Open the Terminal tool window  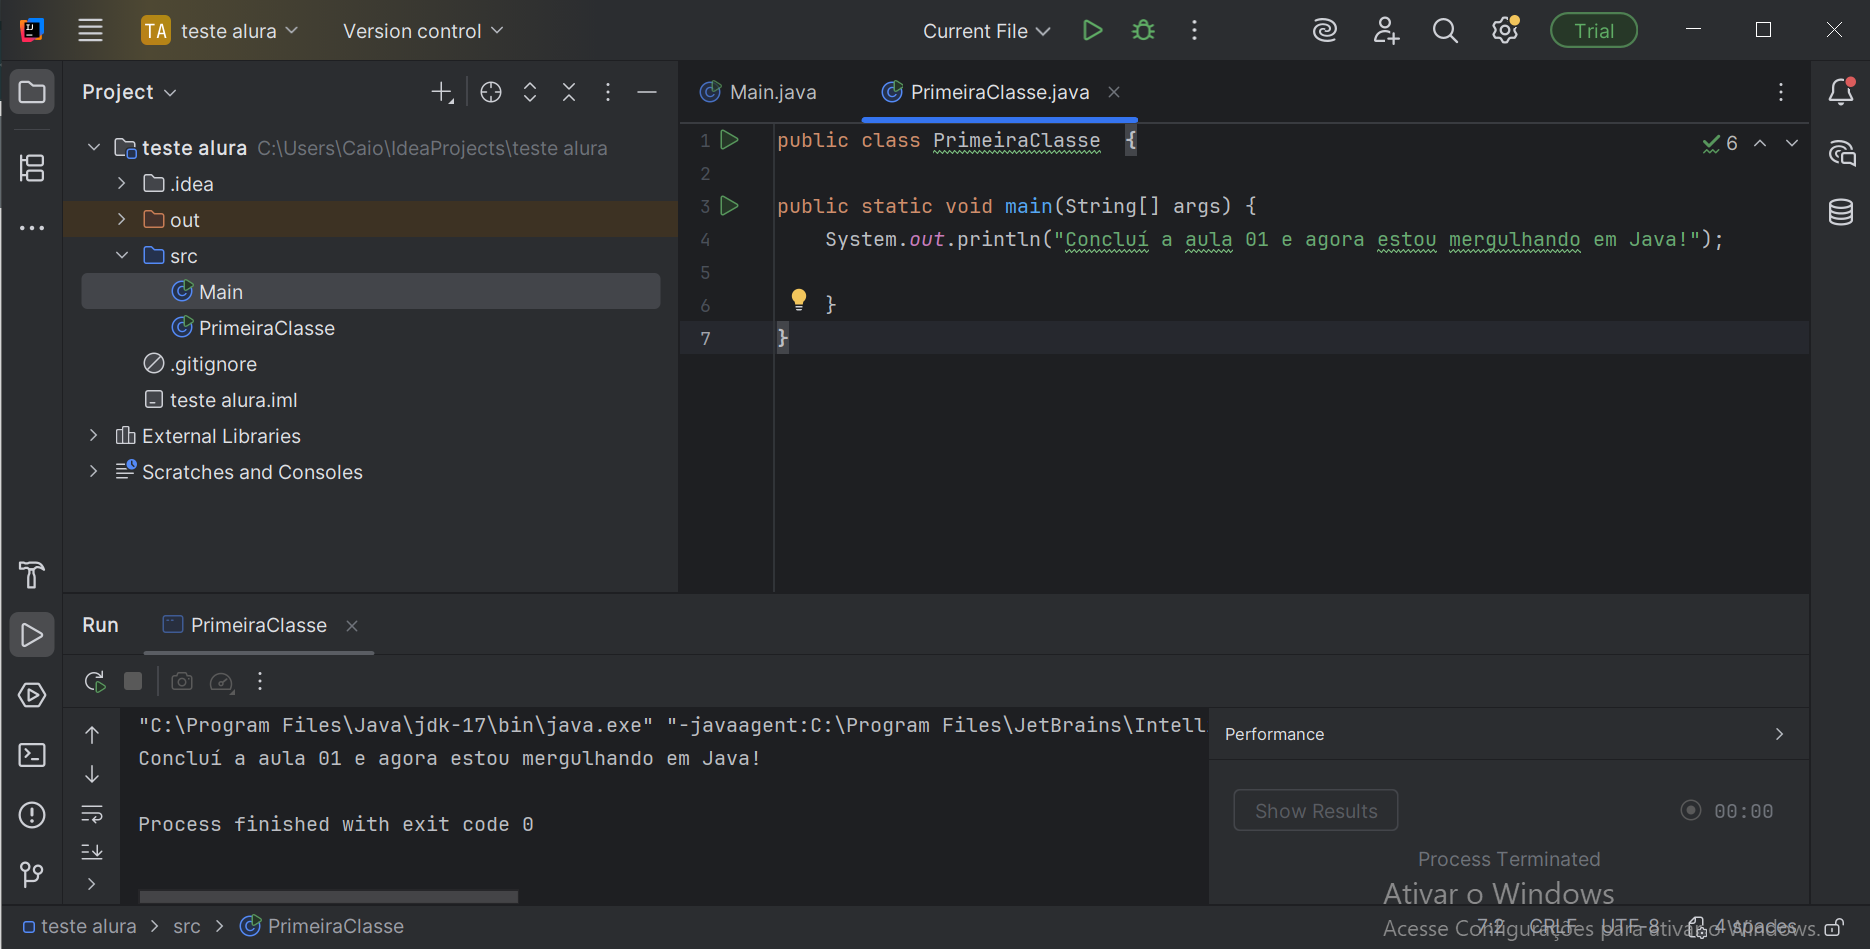coord(32,755)
